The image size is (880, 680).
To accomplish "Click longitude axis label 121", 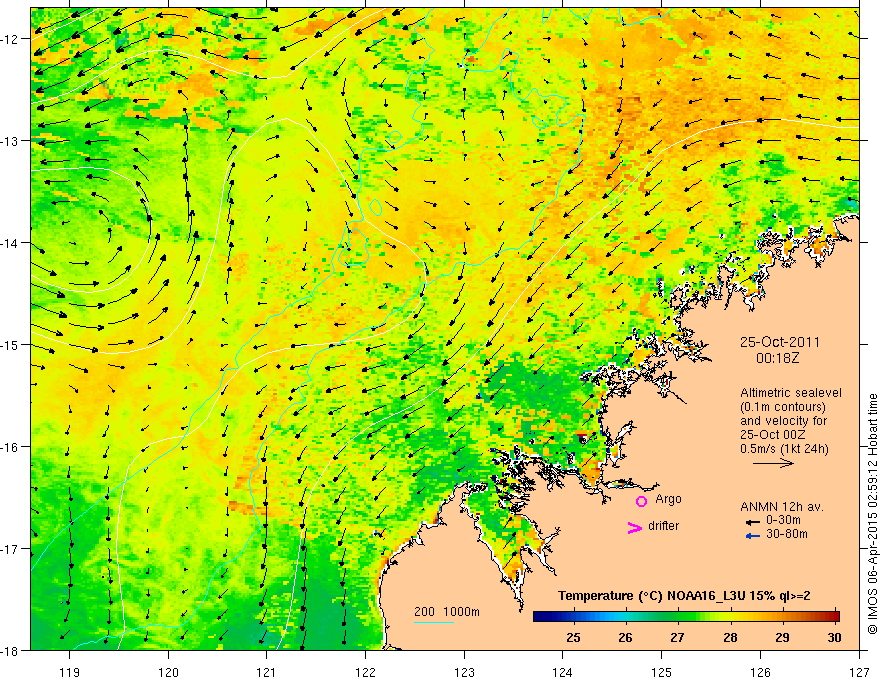I will [266, 673].
